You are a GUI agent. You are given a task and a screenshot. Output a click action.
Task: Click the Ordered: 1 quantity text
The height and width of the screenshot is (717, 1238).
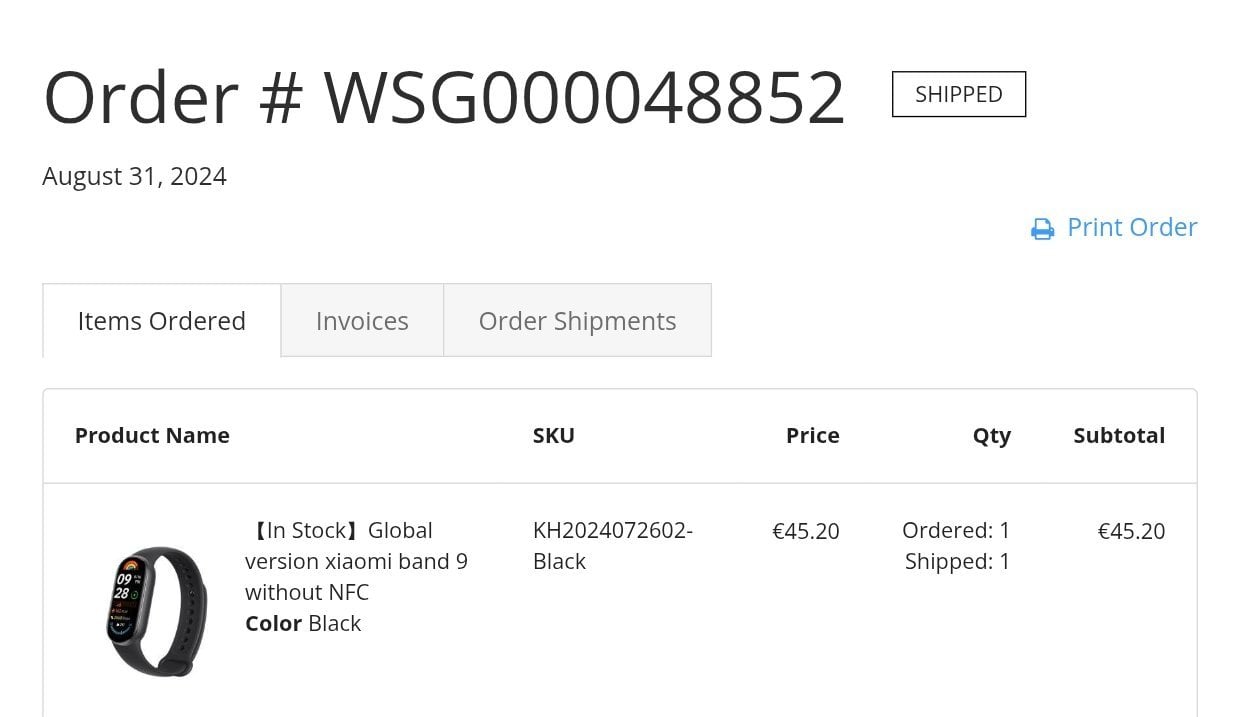pos(956,530)
